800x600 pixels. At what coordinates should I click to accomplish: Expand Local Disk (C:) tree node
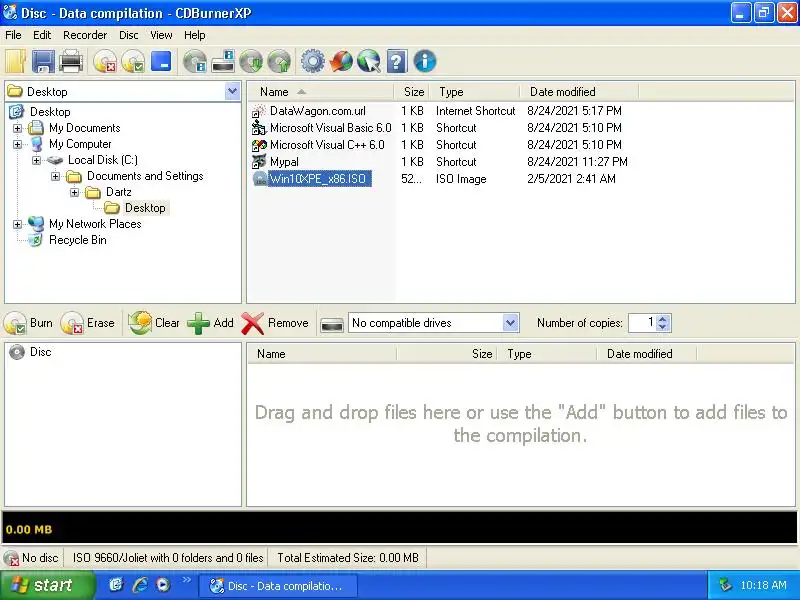pos(36,160)
